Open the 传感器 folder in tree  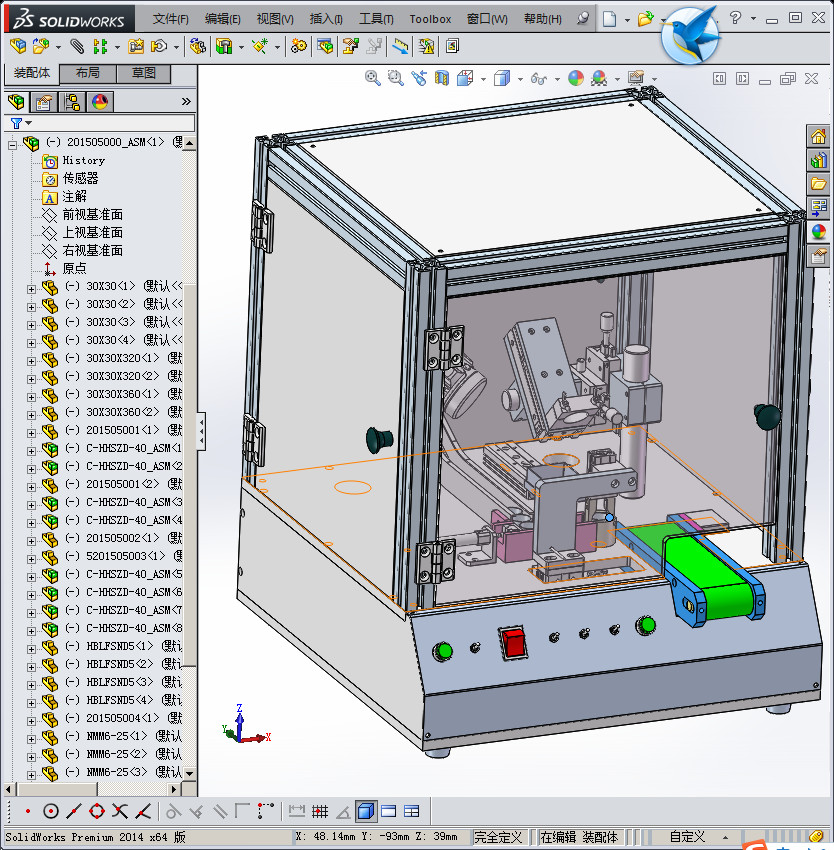click(80, 178)
